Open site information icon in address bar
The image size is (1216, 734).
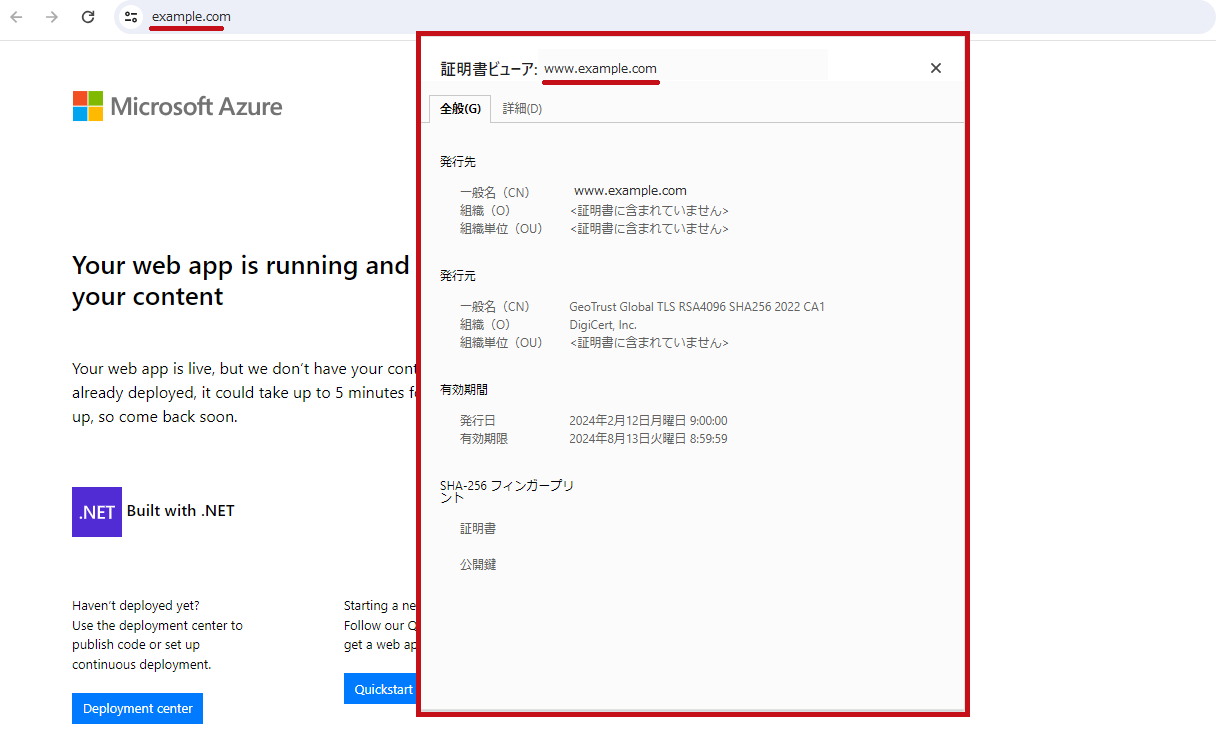131,17
